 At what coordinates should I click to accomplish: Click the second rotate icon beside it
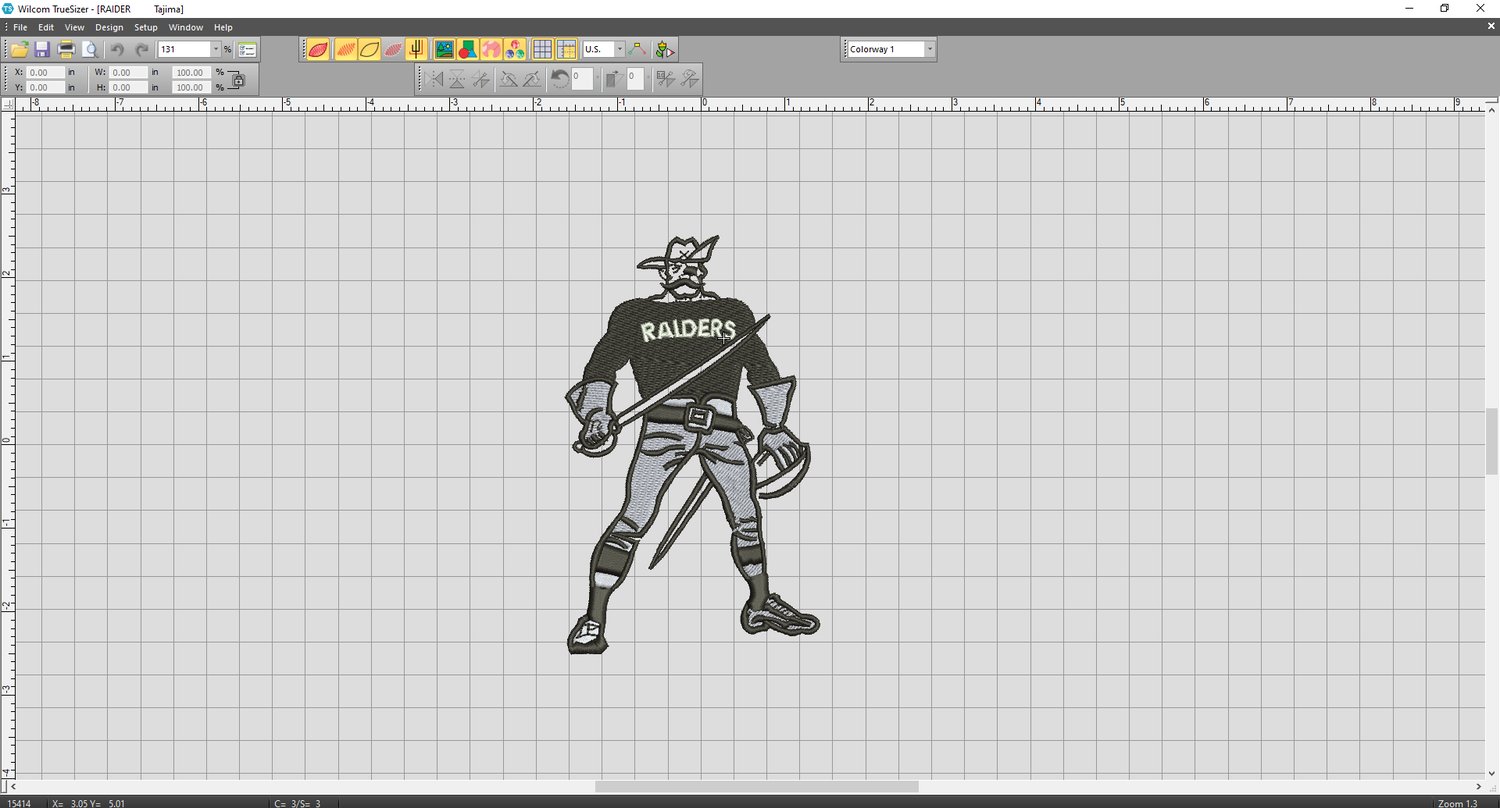(532, 78)
